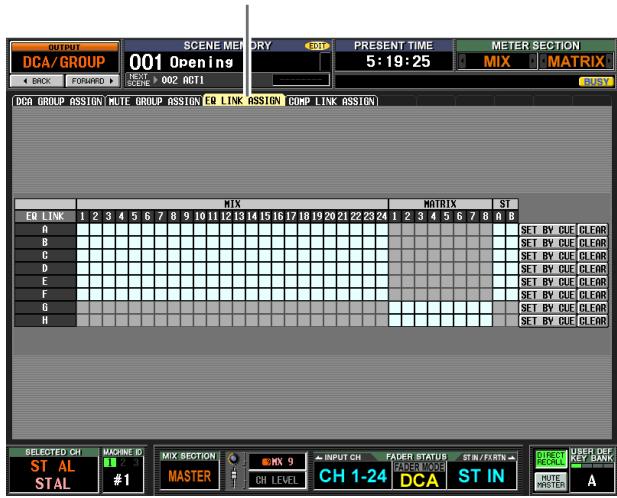The image size is (617, 498).
Task: Toggle the MUTE MASTER button
Action: pyautogui.click(x=550, y=481)
